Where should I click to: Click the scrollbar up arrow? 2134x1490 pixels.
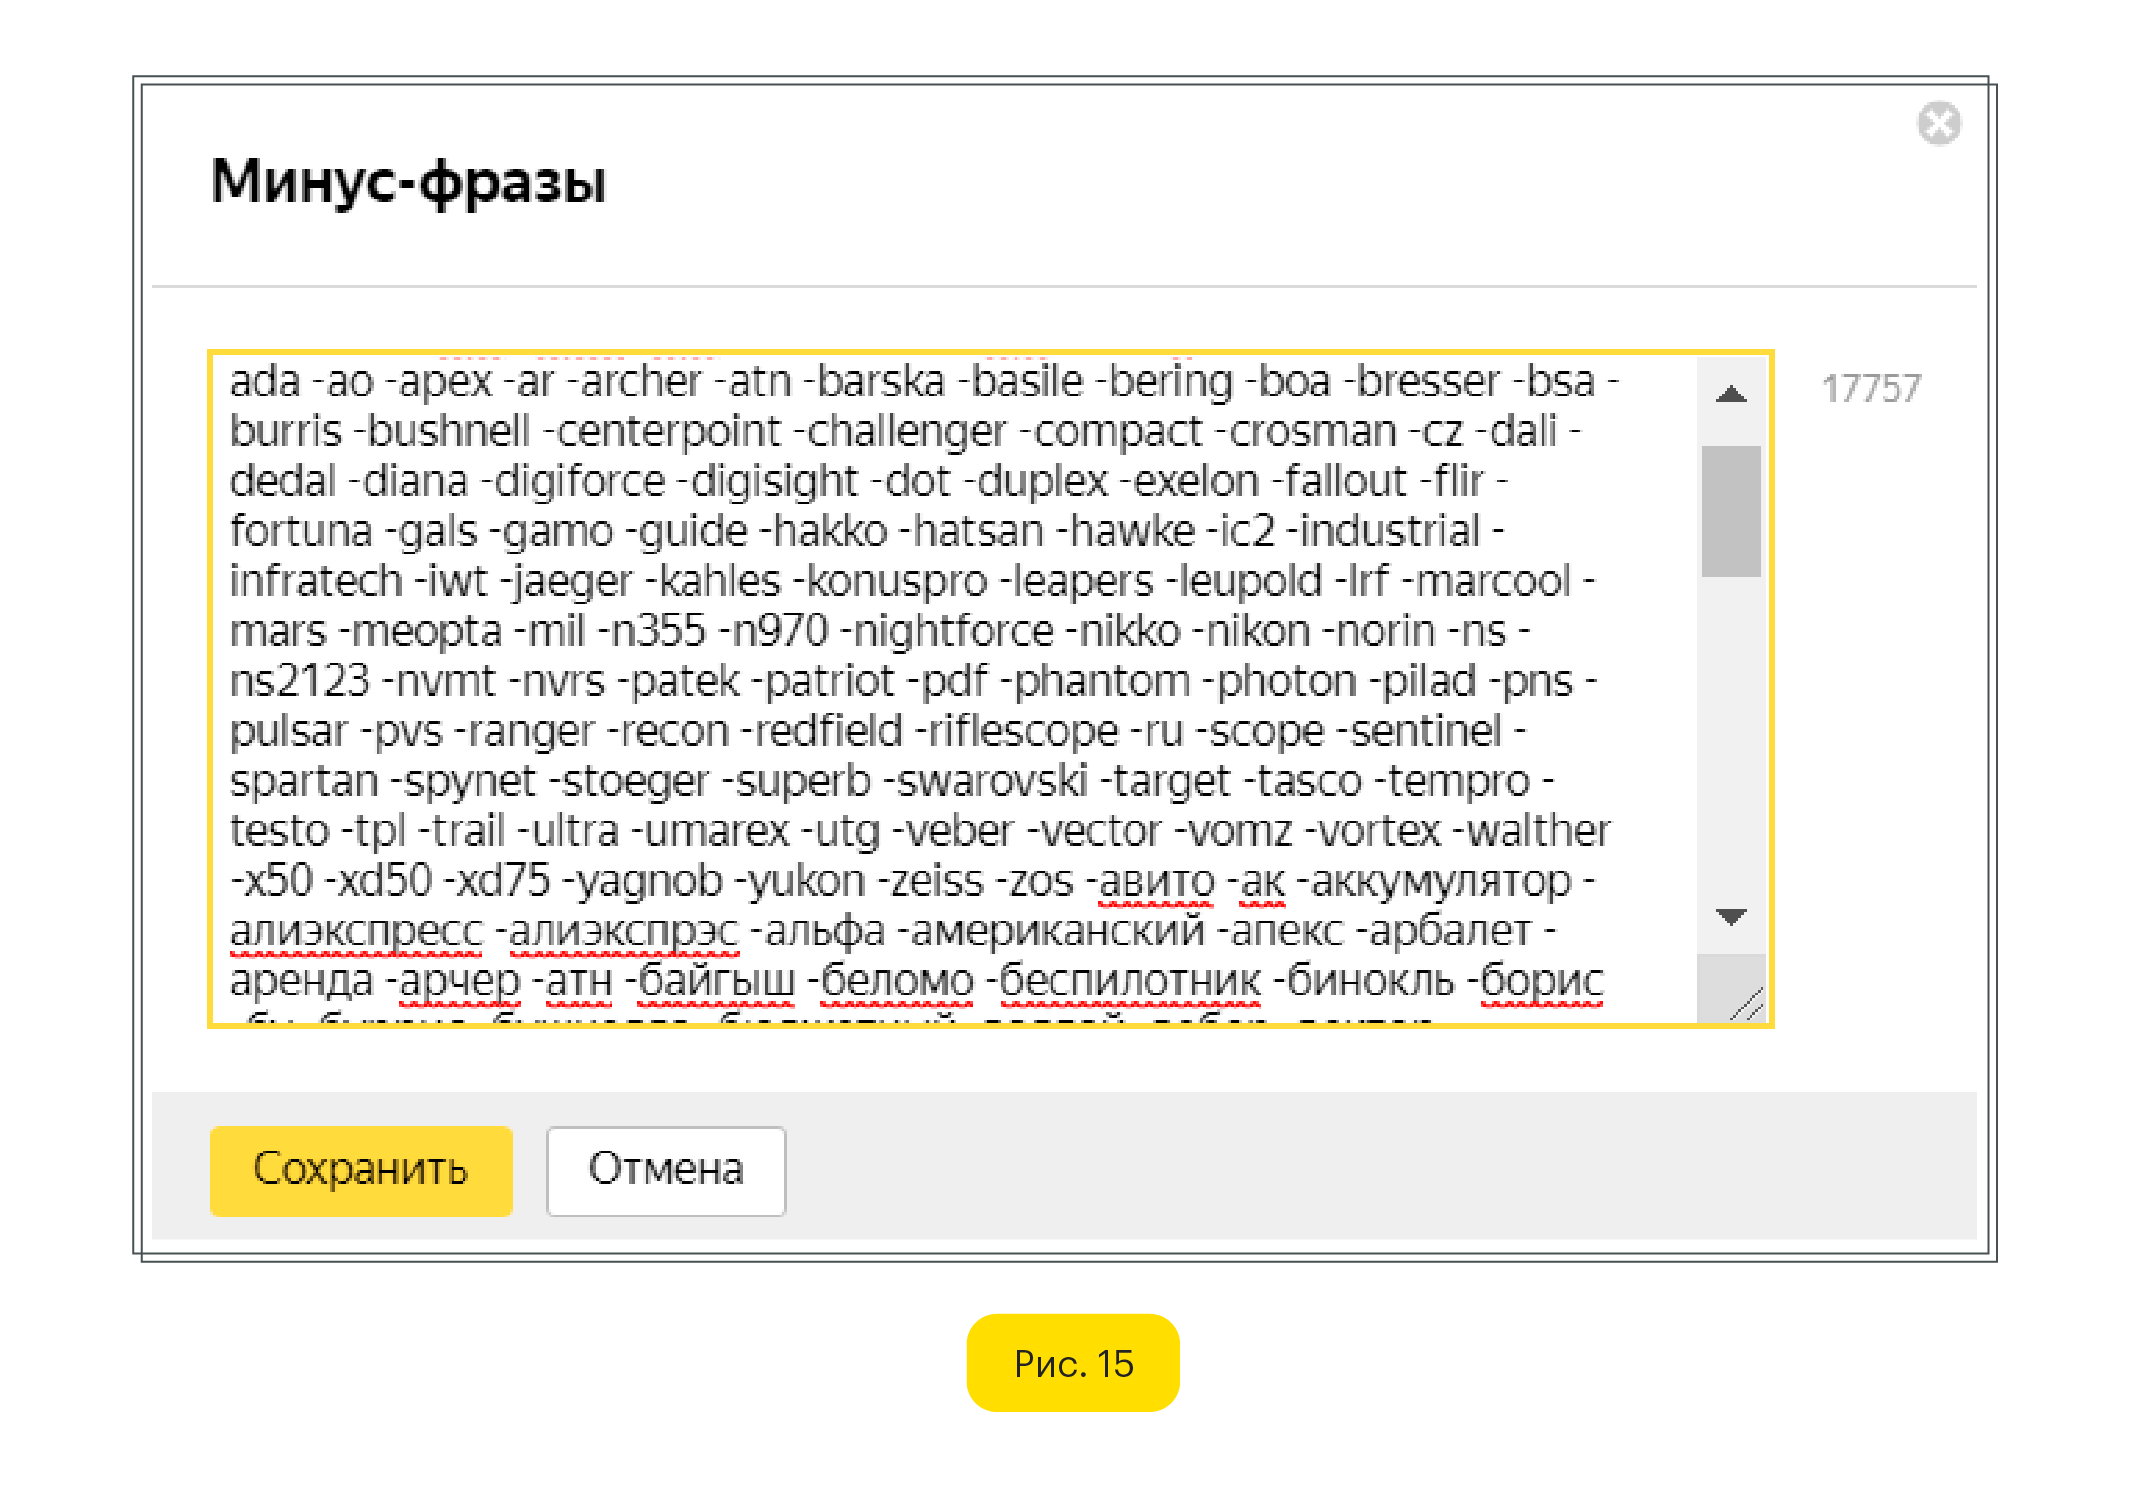[1731, 394]
